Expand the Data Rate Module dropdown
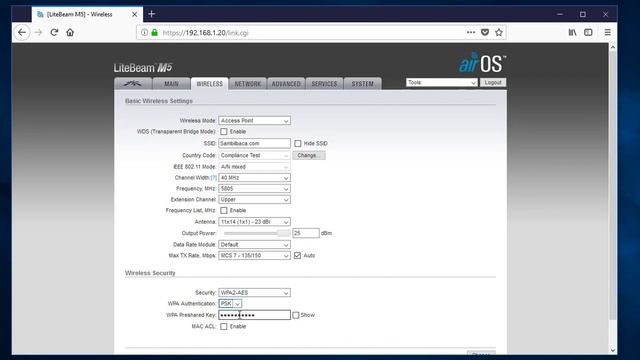 click(x=254, y=244)
